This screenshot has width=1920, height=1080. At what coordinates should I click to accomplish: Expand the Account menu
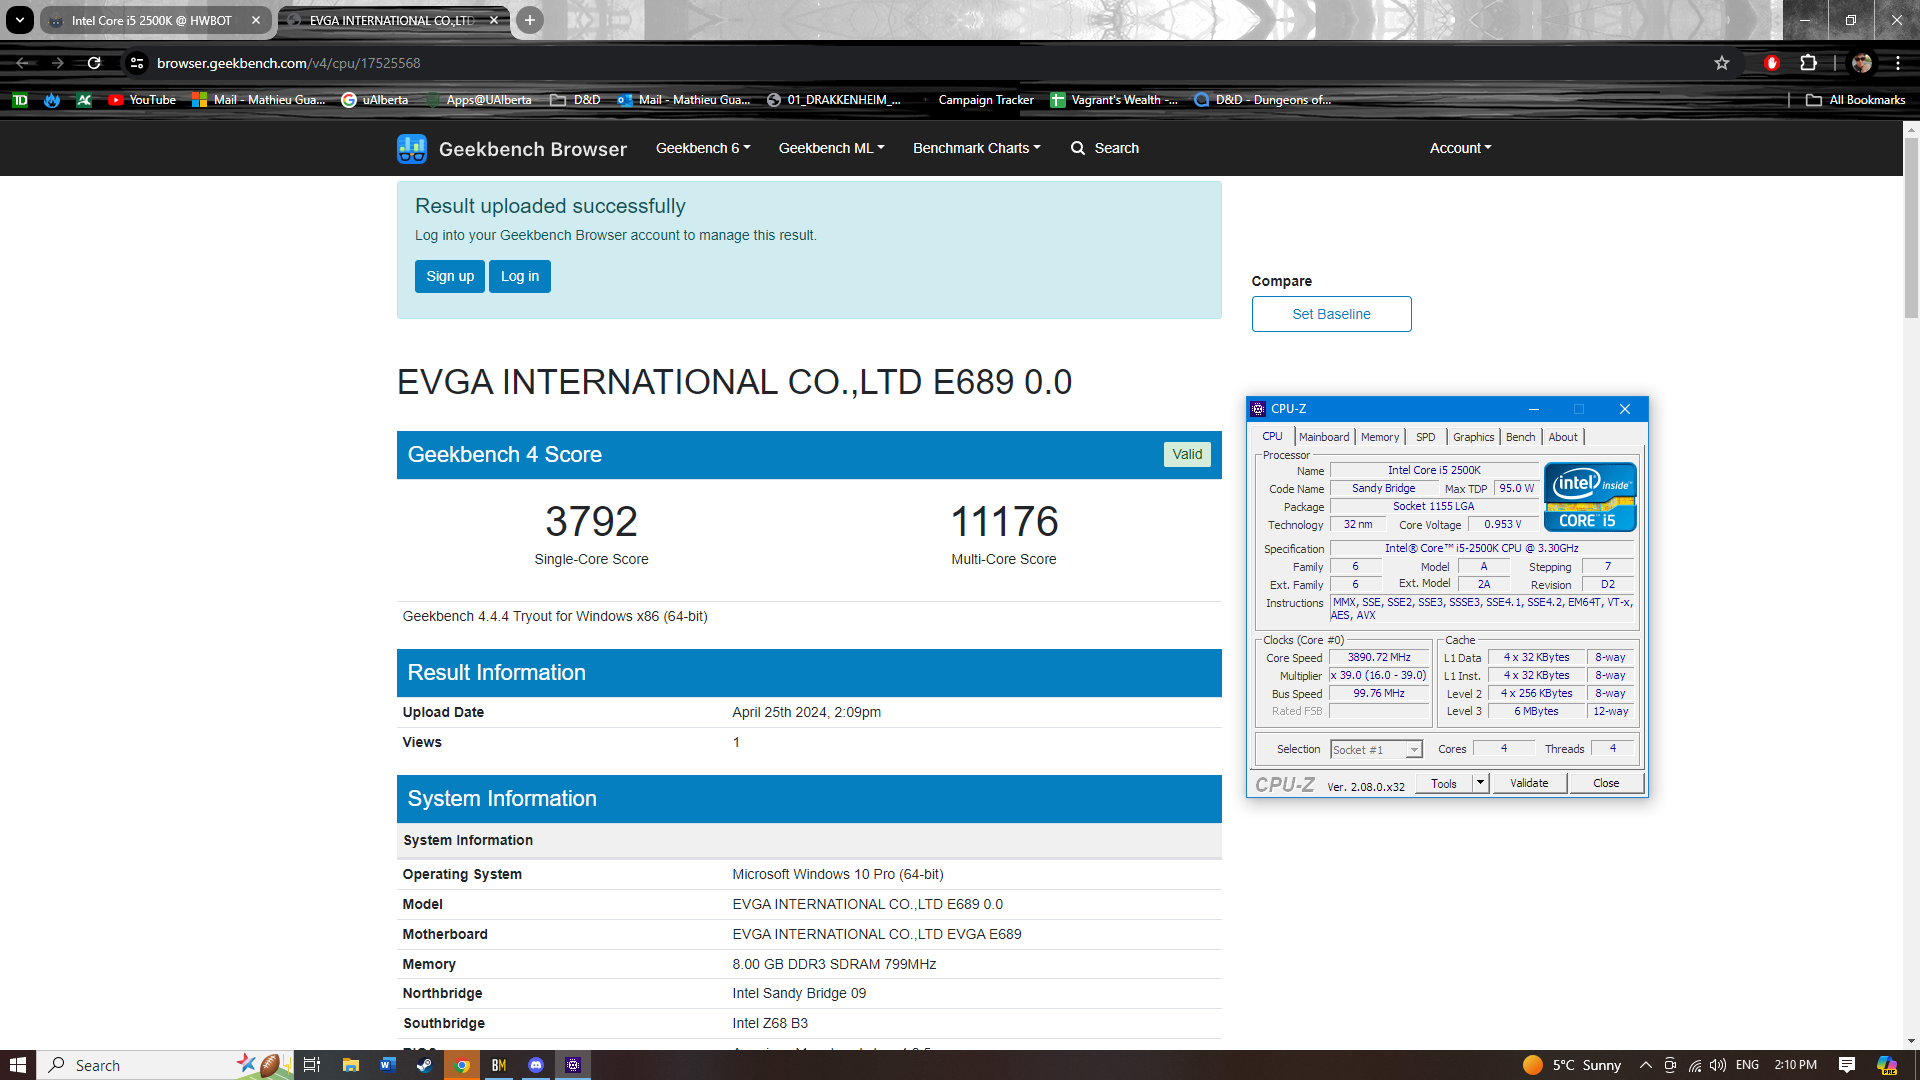click(1461, 148)
